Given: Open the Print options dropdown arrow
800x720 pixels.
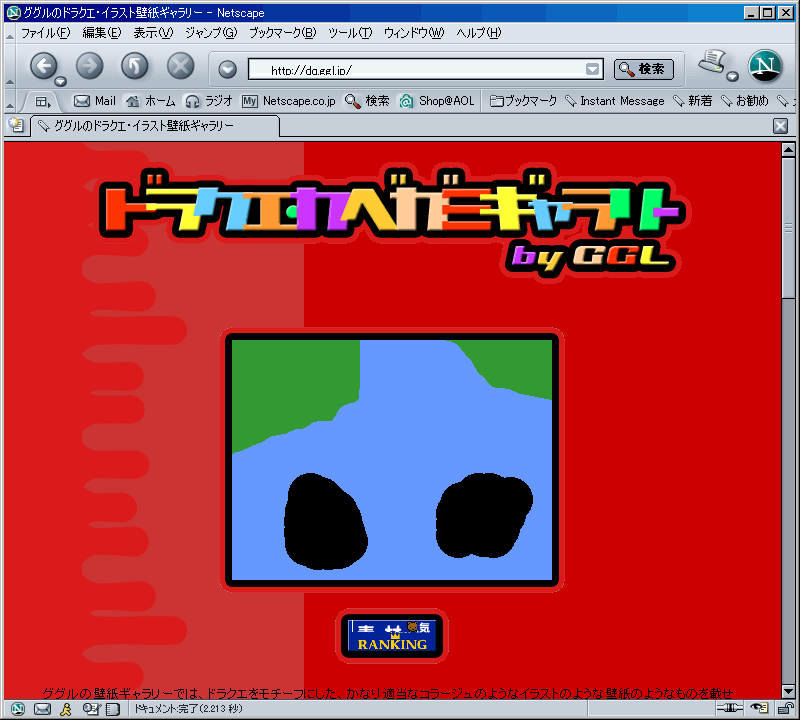Looking at the screenshot, I should click(x=733, y=77).
